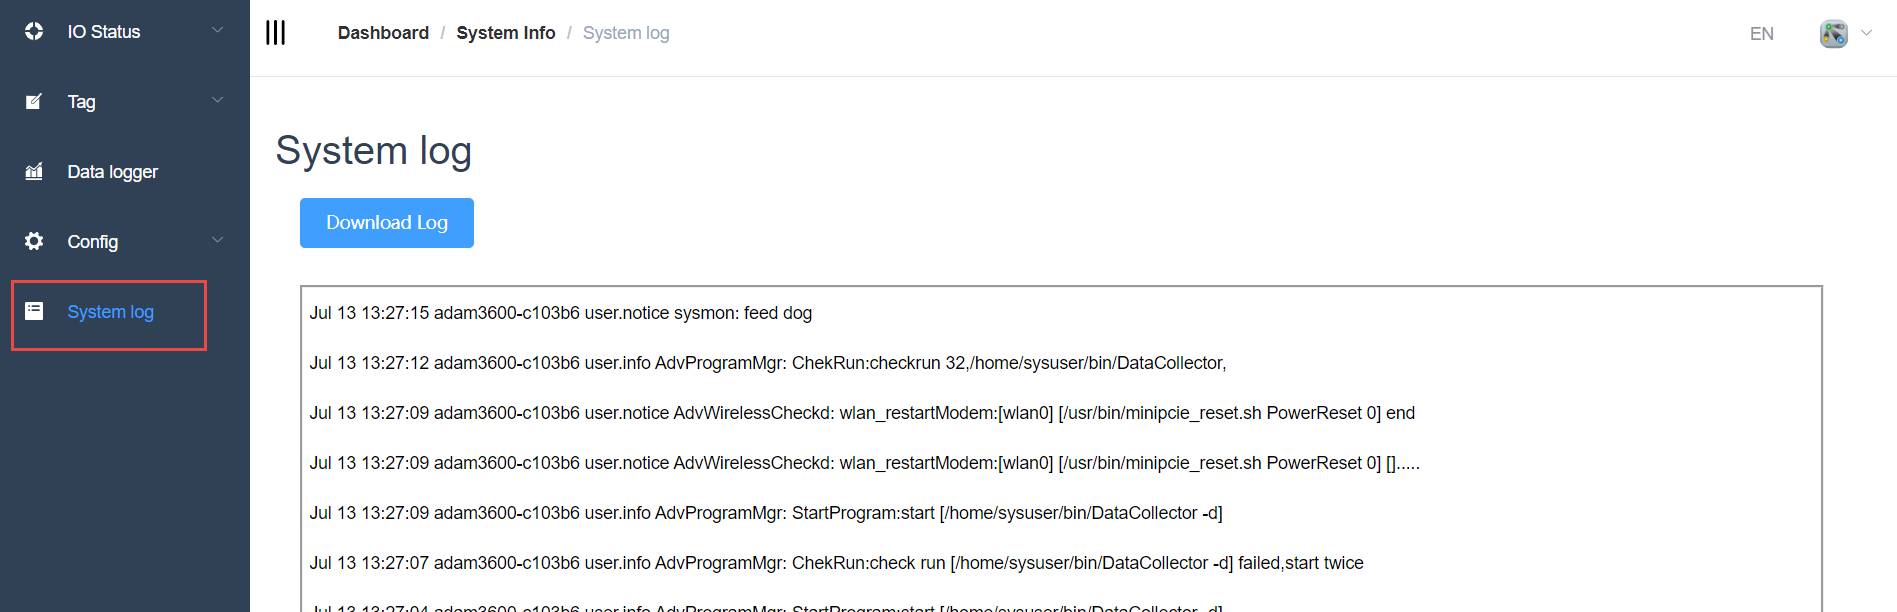Expand the IO Status submenu chevron

(217, 30)
